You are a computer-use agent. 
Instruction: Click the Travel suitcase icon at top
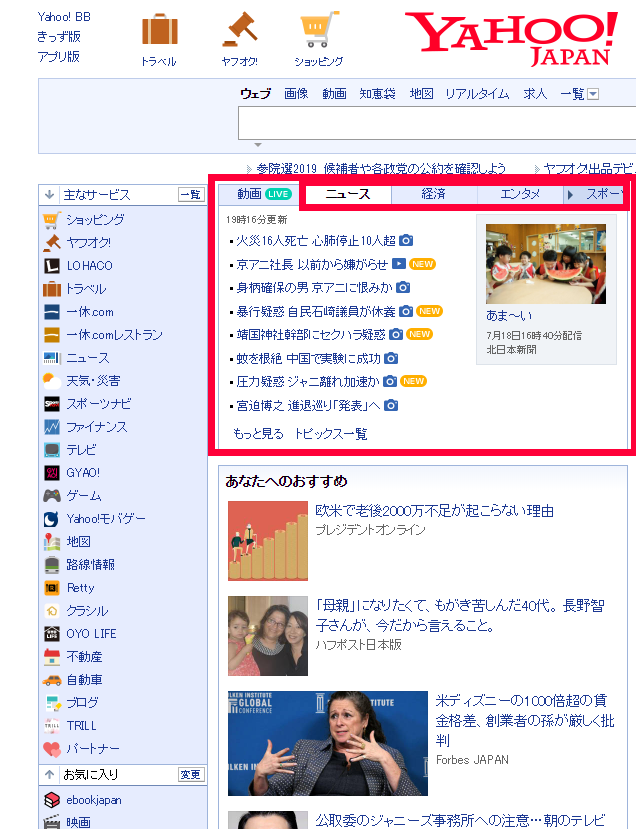tap(159, 31)
